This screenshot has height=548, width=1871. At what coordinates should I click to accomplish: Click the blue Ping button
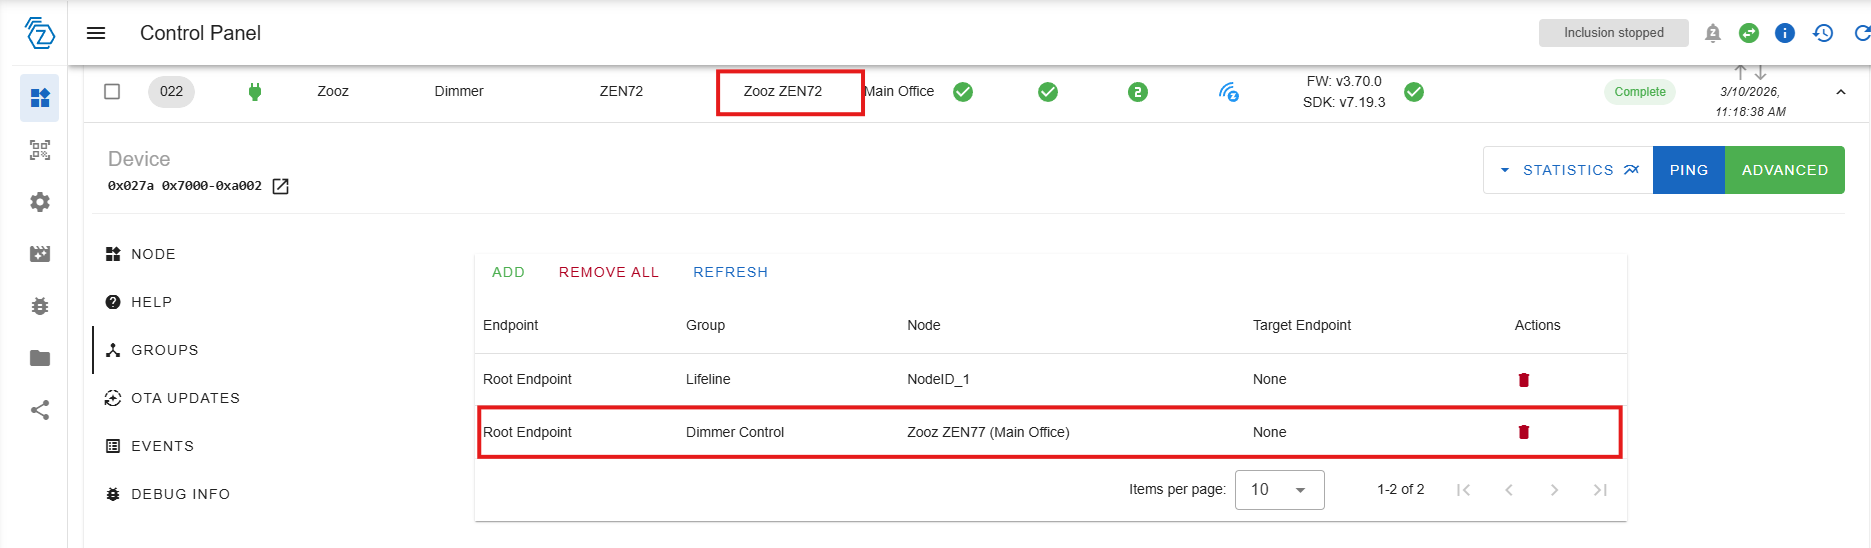1689,170
